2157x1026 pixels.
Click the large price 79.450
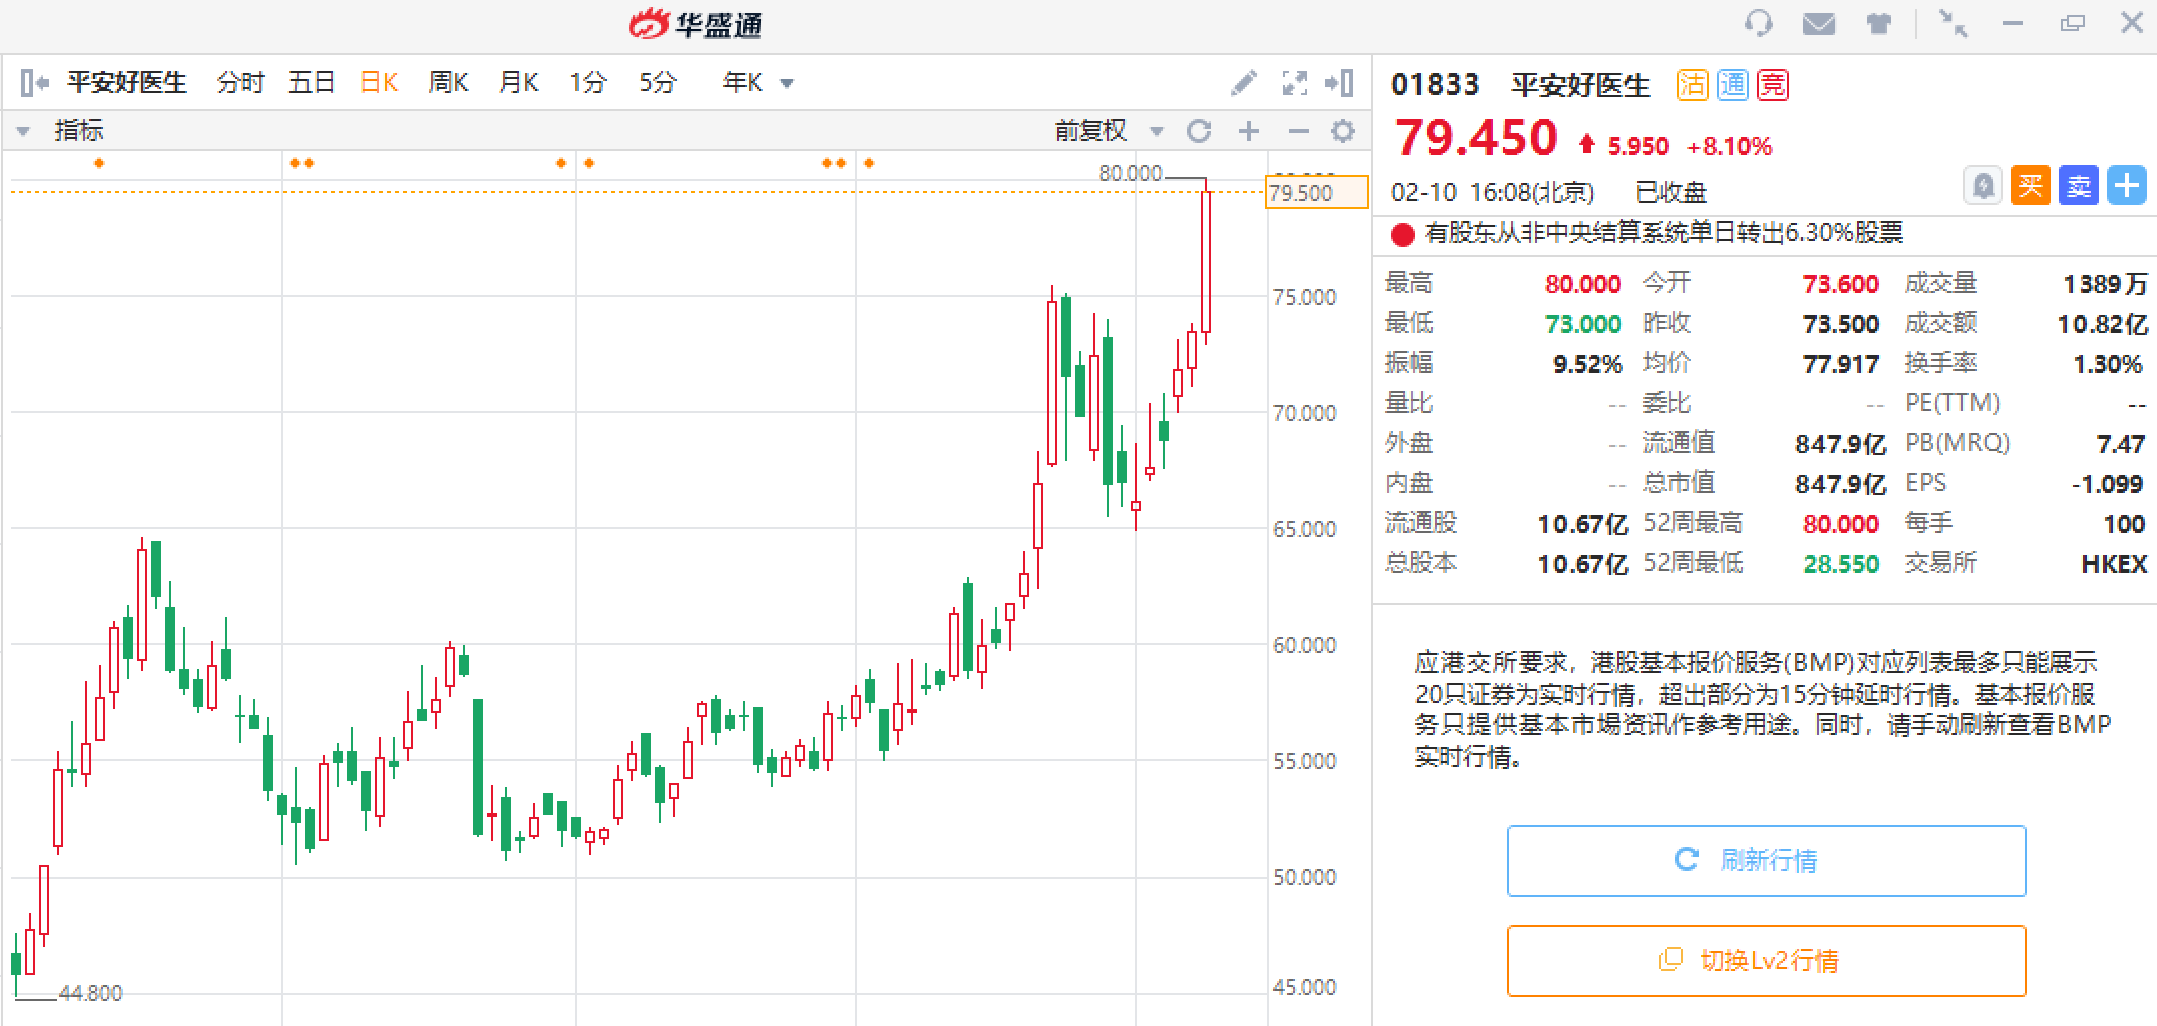coord(1476,138)
